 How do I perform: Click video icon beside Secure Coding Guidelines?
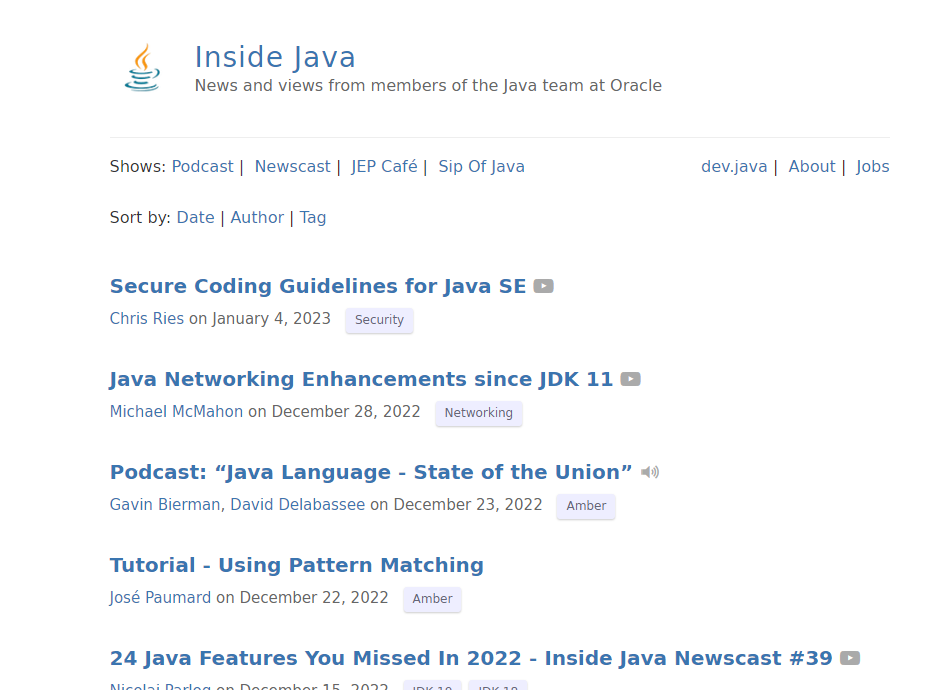click(x=543, y=286)
